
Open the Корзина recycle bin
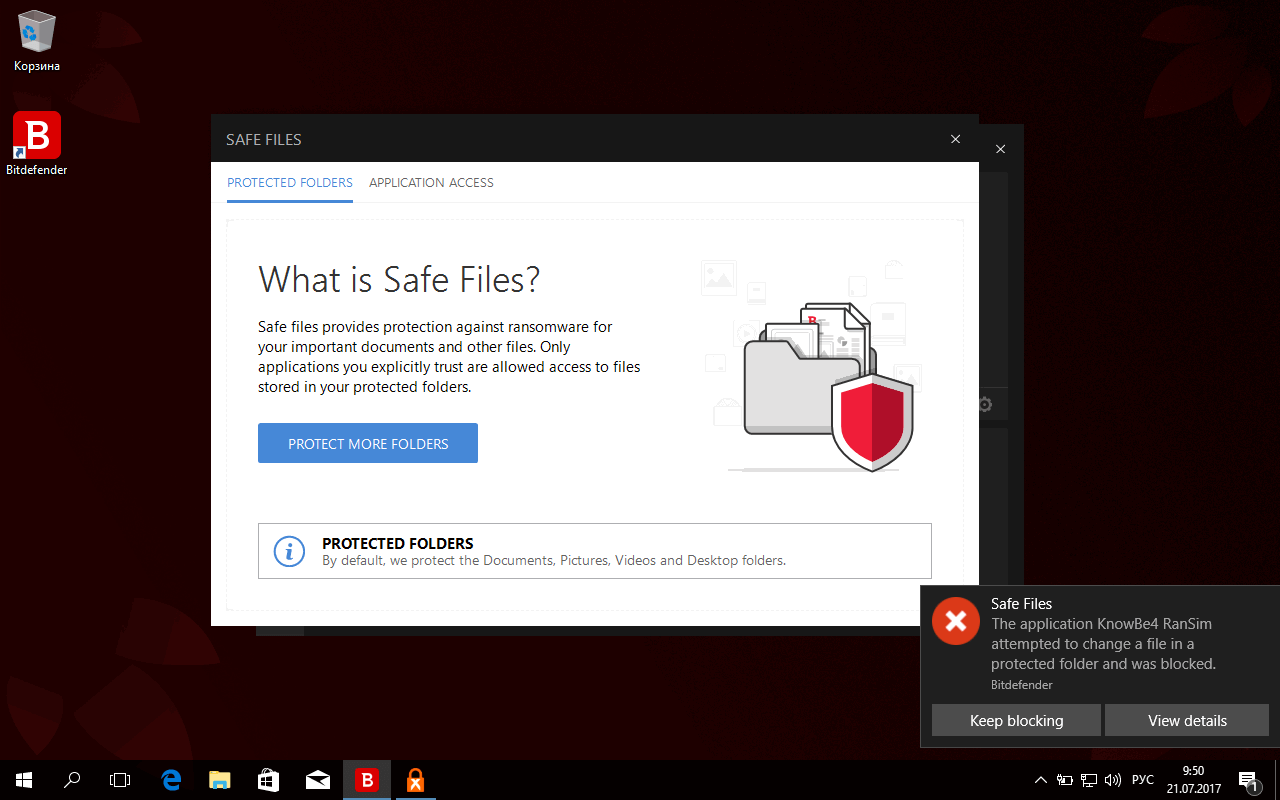pos(36,33)
